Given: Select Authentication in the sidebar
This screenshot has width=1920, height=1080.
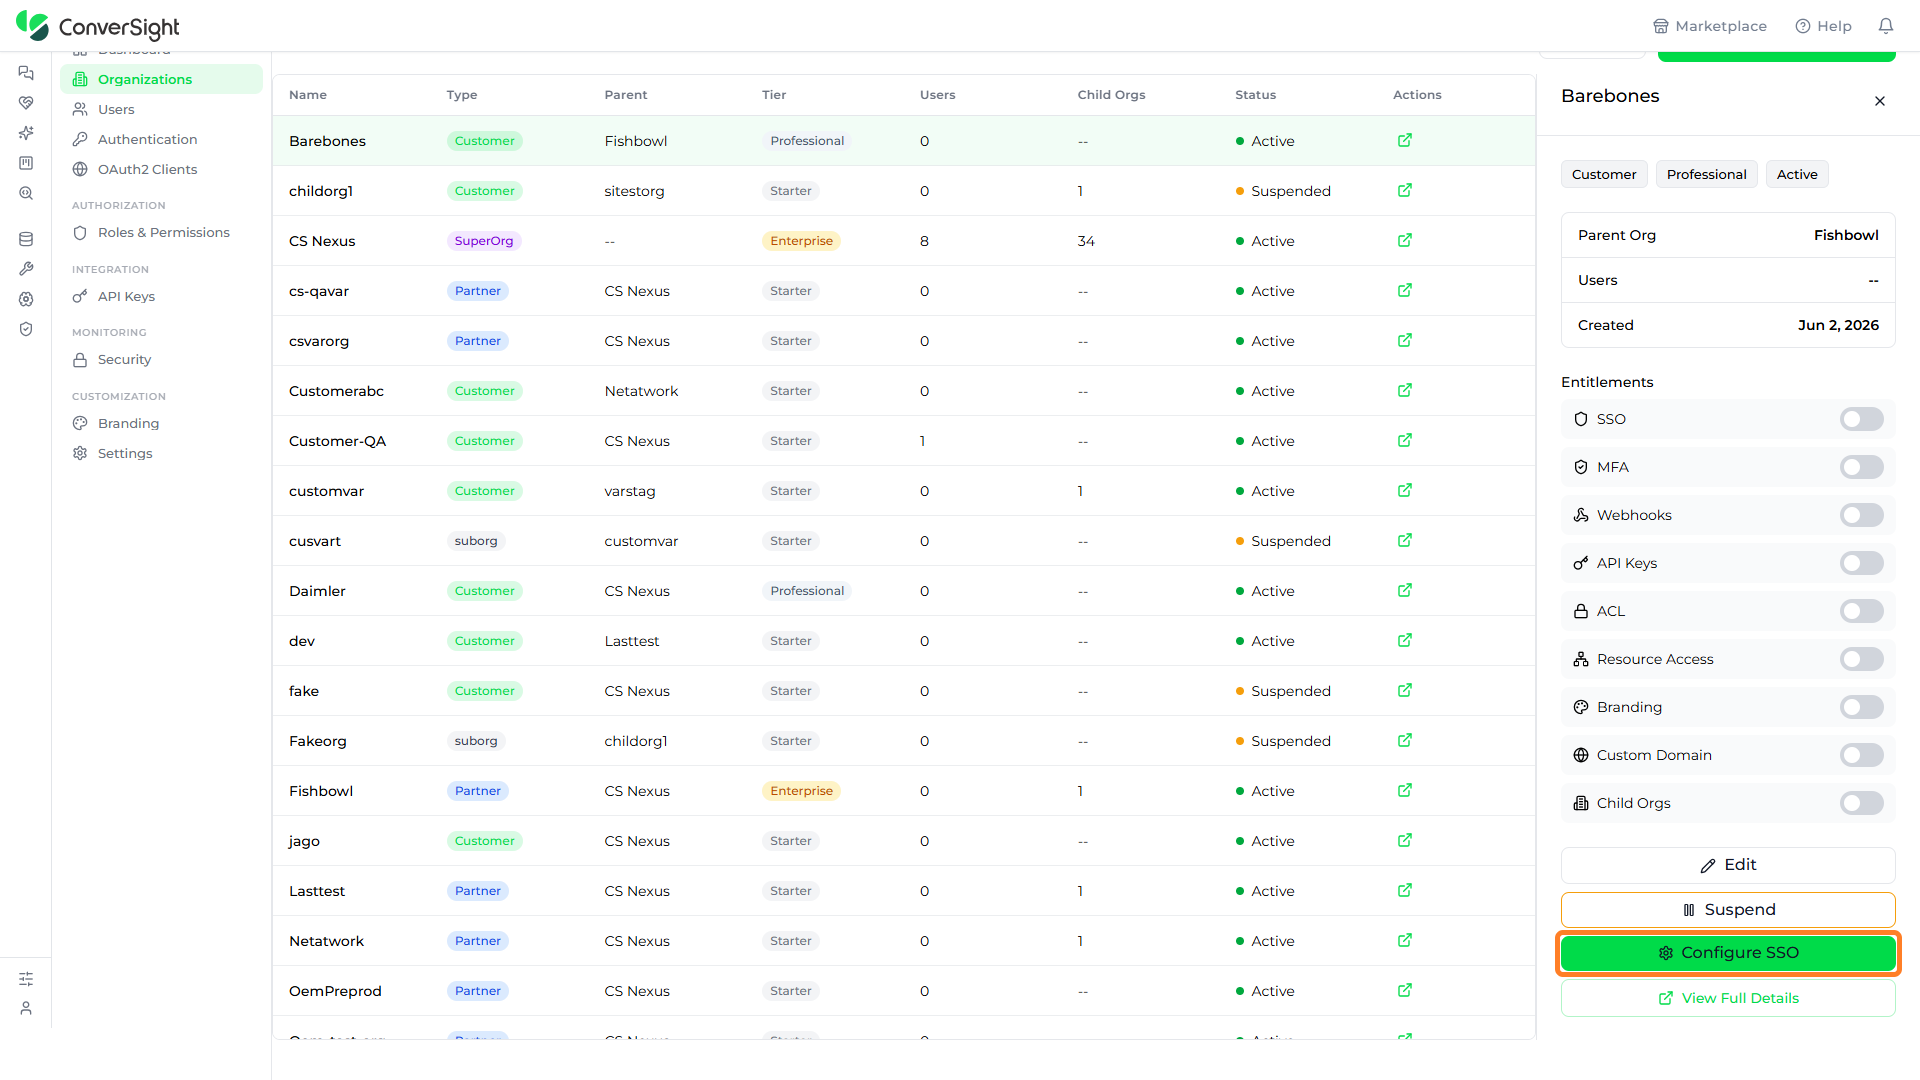Looking at the screenshot, I should (161, 139).
